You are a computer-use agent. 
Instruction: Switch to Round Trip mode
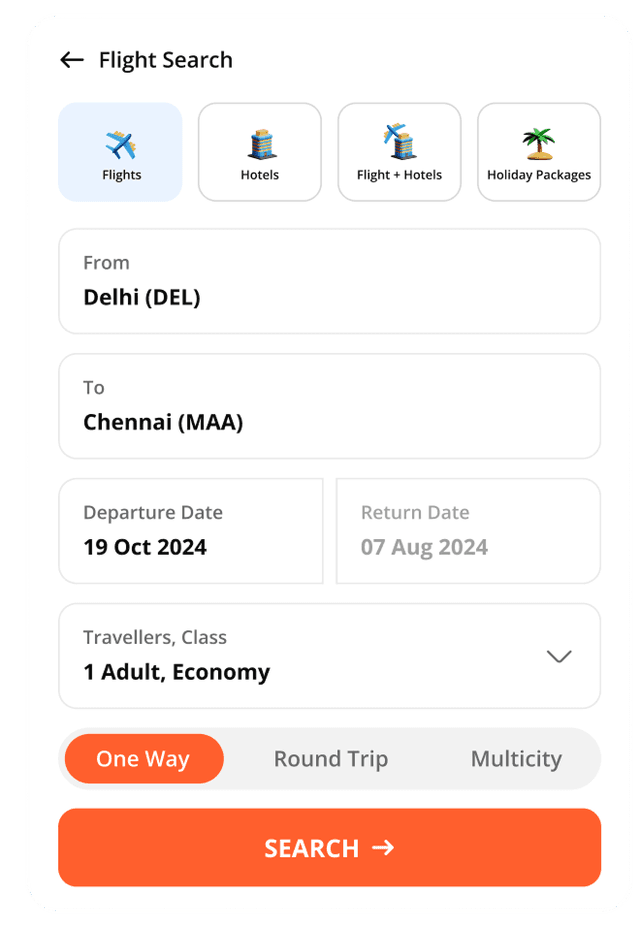(330, 758)
